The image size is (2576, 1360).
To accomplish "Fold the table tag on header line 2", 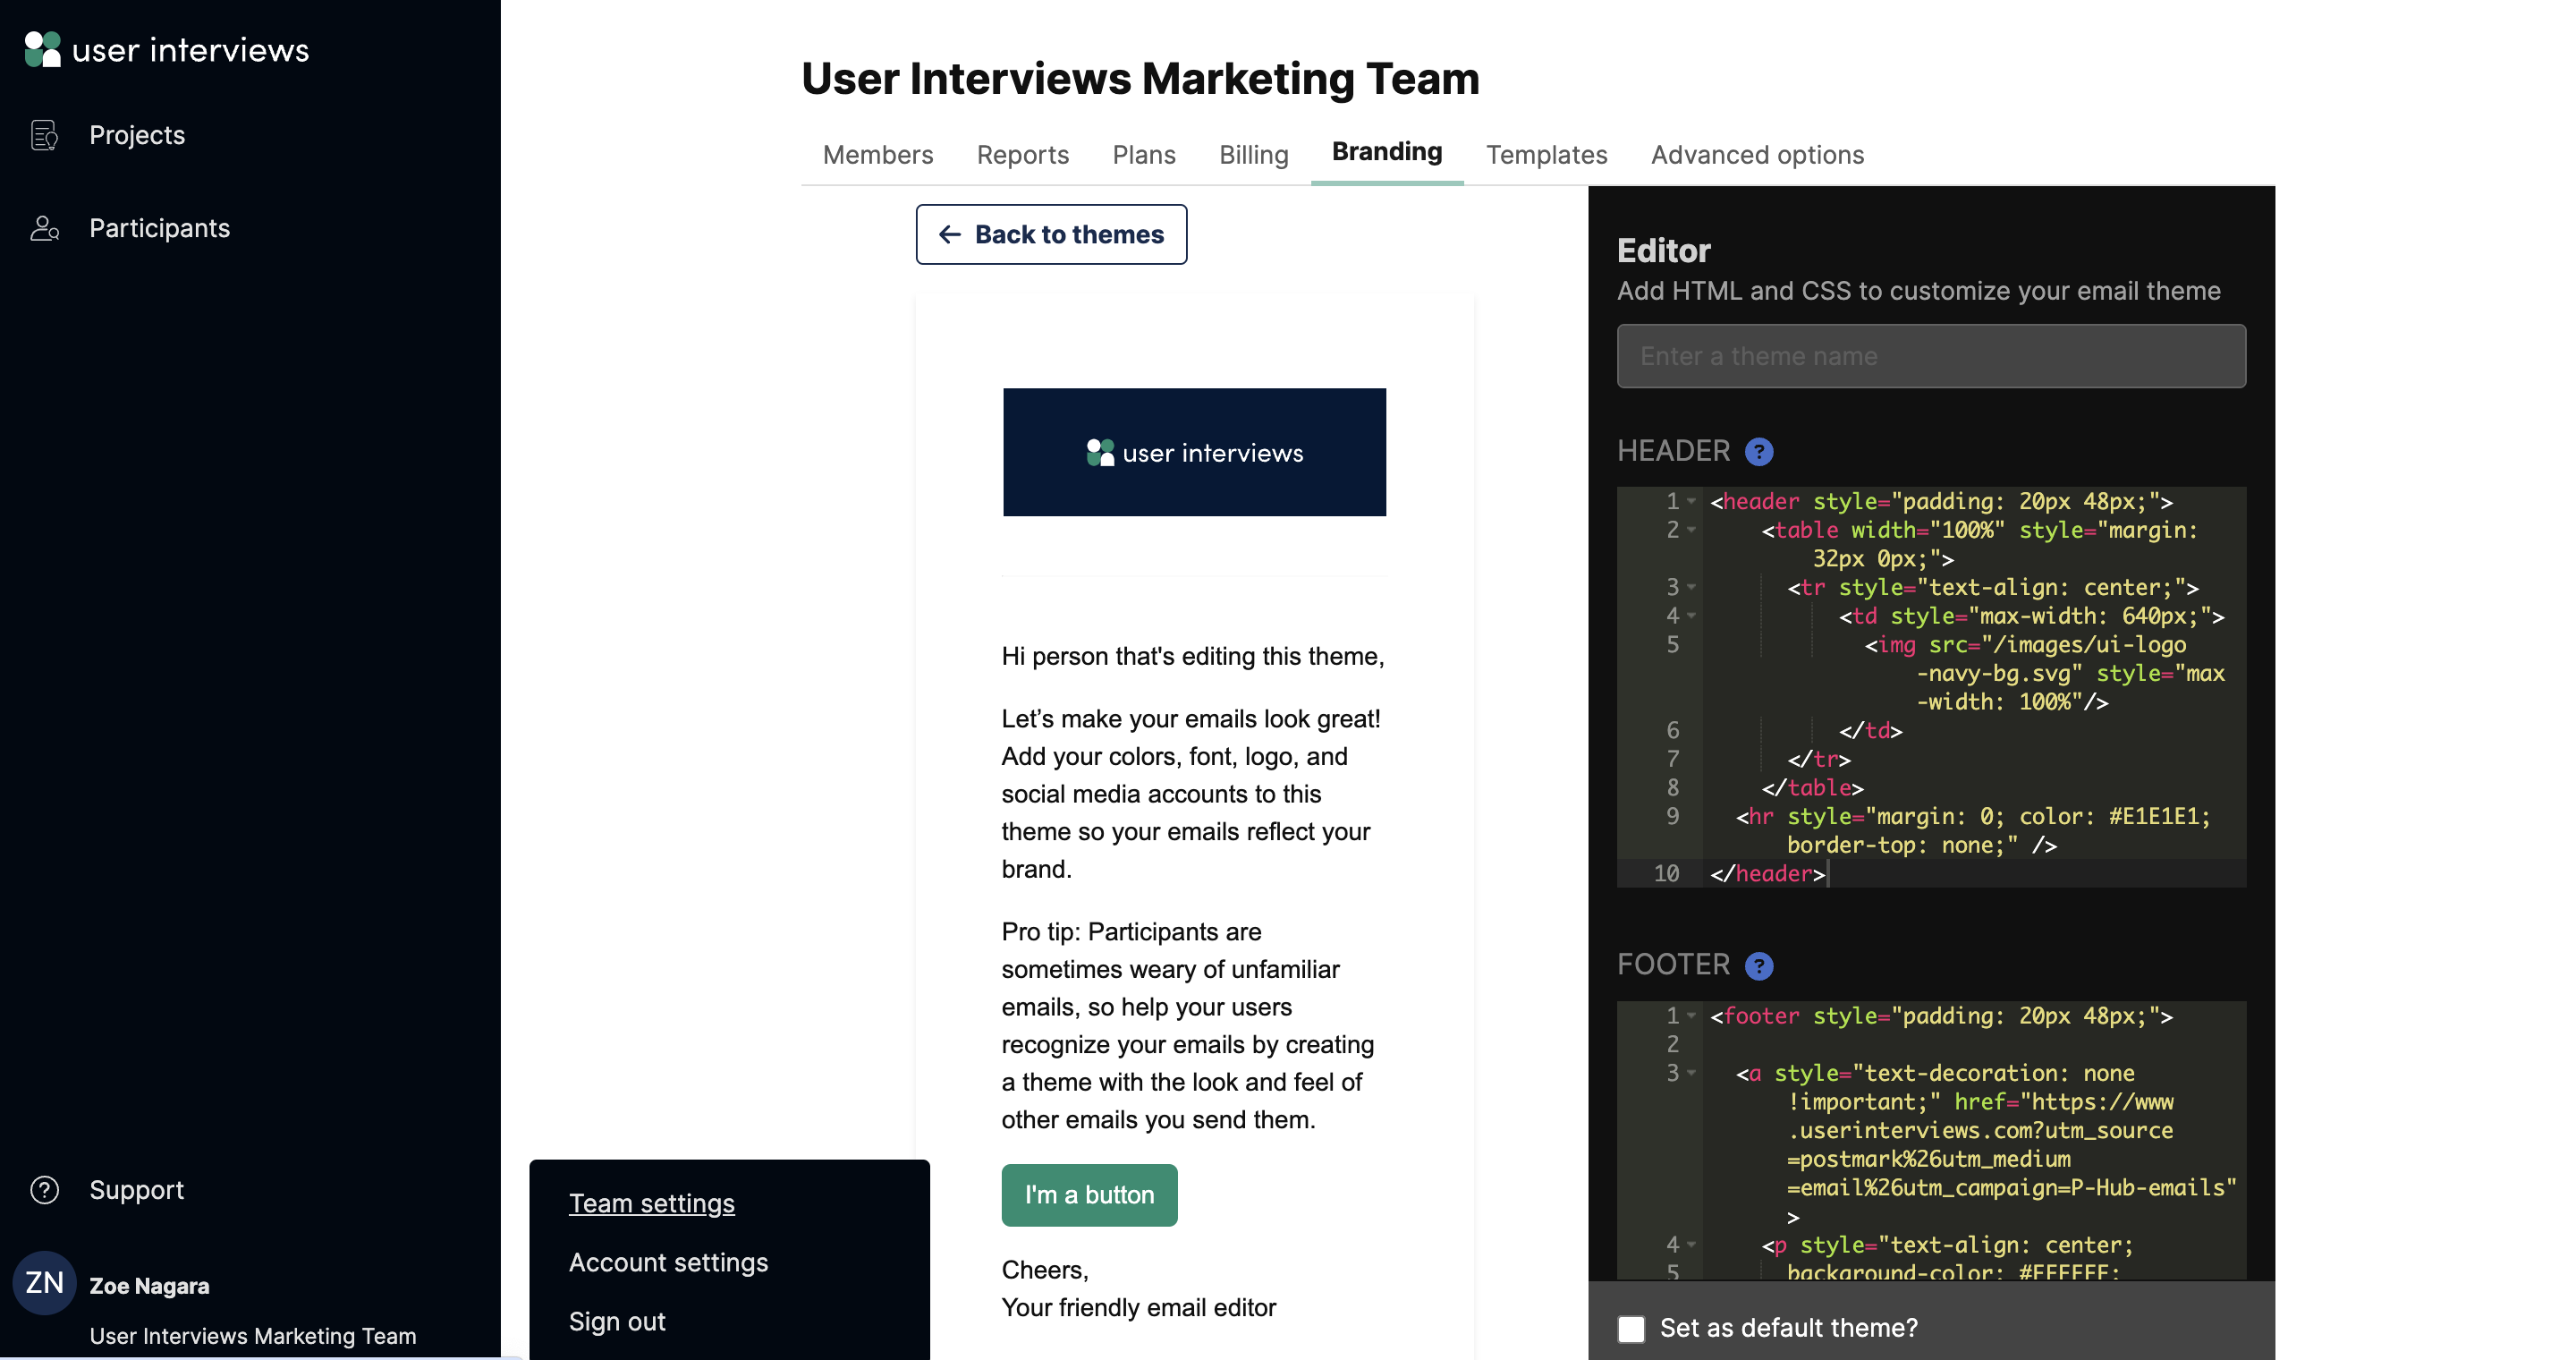I will tap(1692, 531).
